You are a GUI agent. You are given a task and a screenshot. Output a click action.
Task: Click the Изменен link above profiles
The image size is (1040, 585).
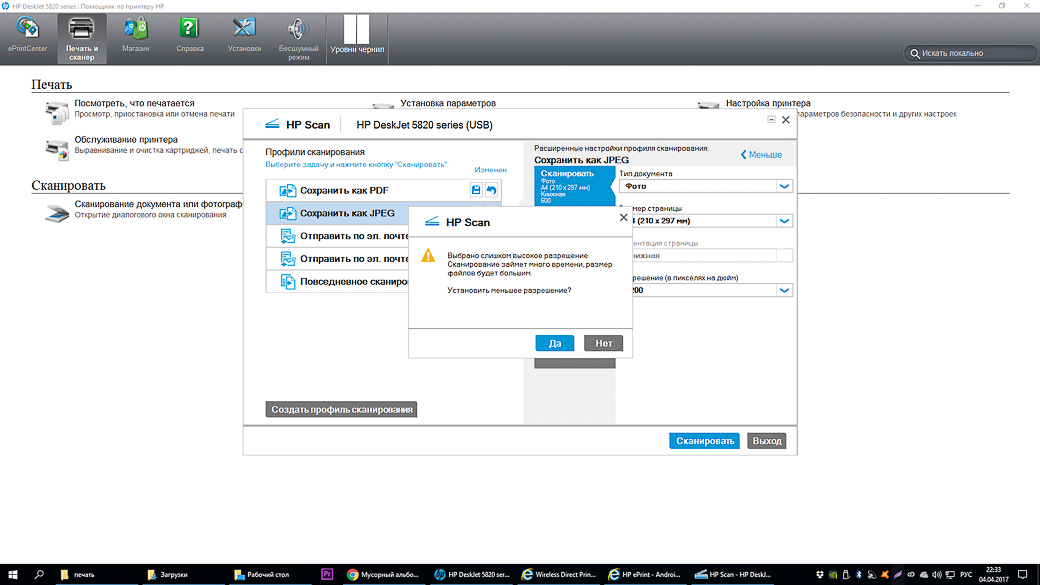coord(490,170)
